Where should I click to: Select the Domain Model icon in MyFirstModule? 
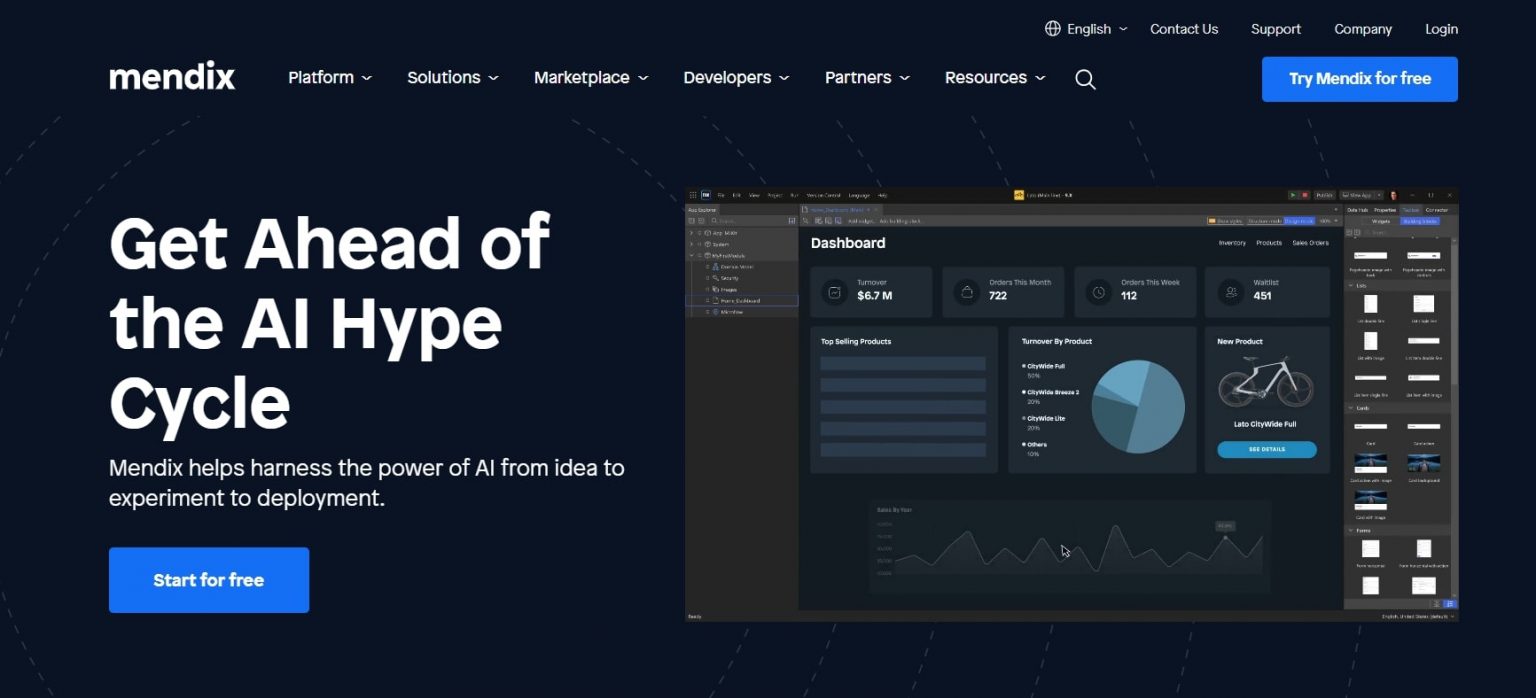coord(716,267)
